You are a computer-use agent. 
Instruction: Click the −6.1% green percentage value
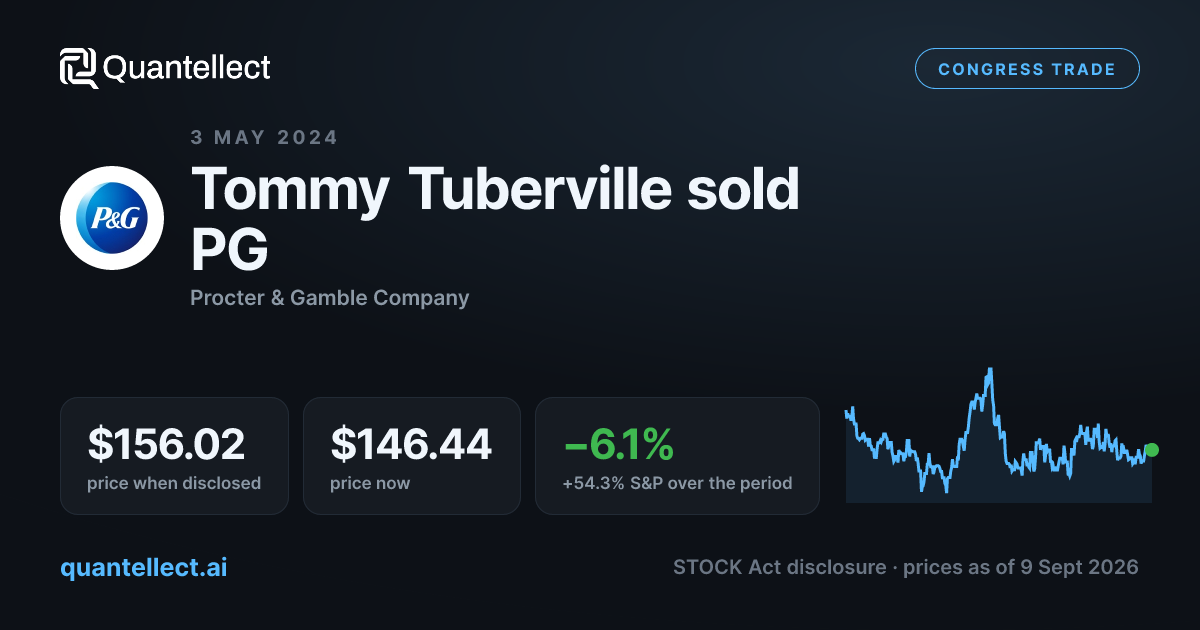(618, 443)
